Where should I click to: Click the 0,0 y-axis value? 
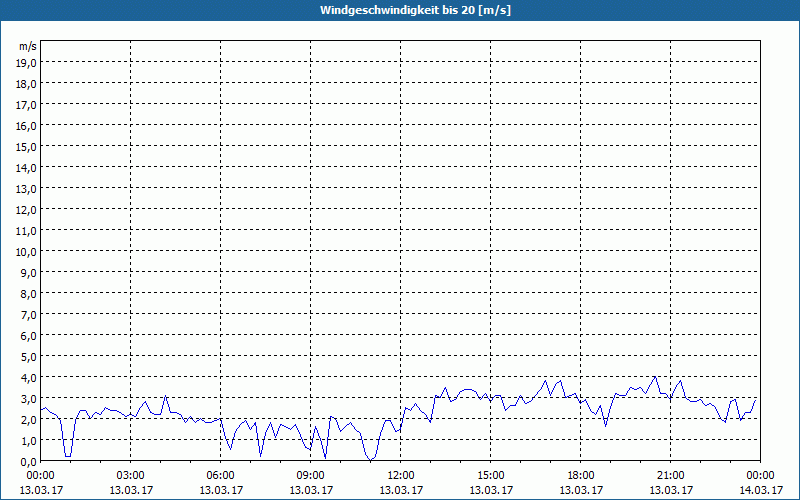30,462
